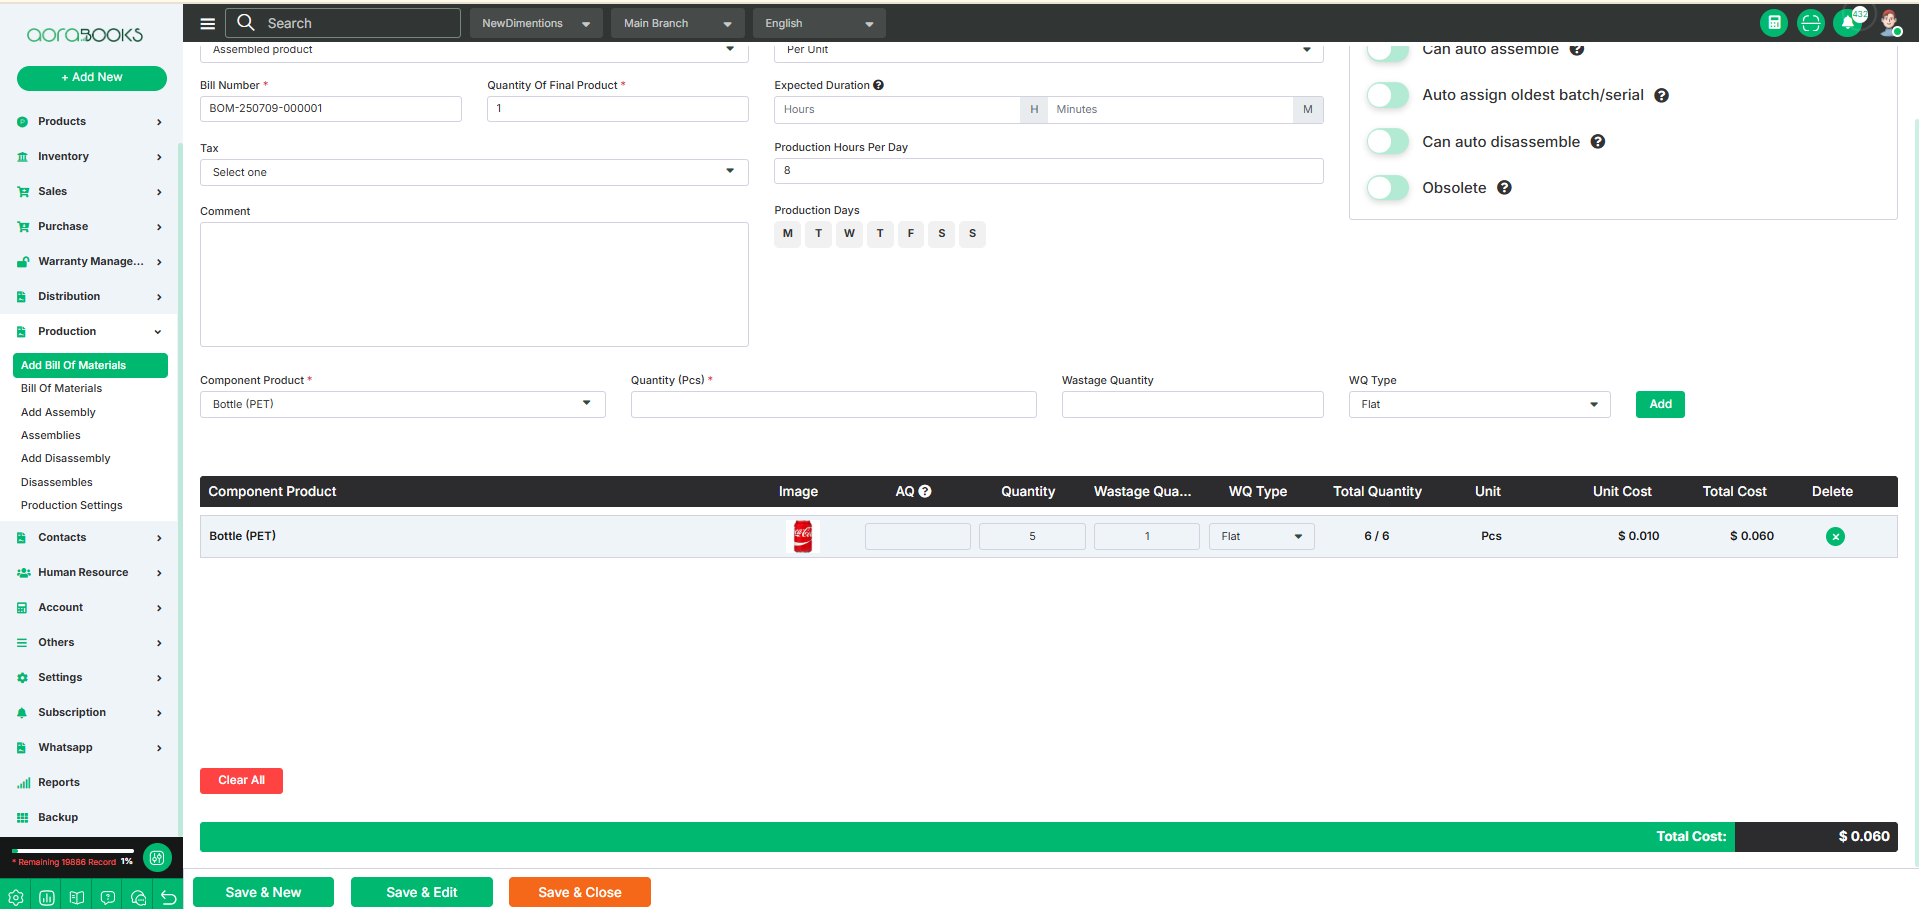Open notifications bell with 432 badge
This screenshot has width=1919, height=909.
(x=1848, y=23)
